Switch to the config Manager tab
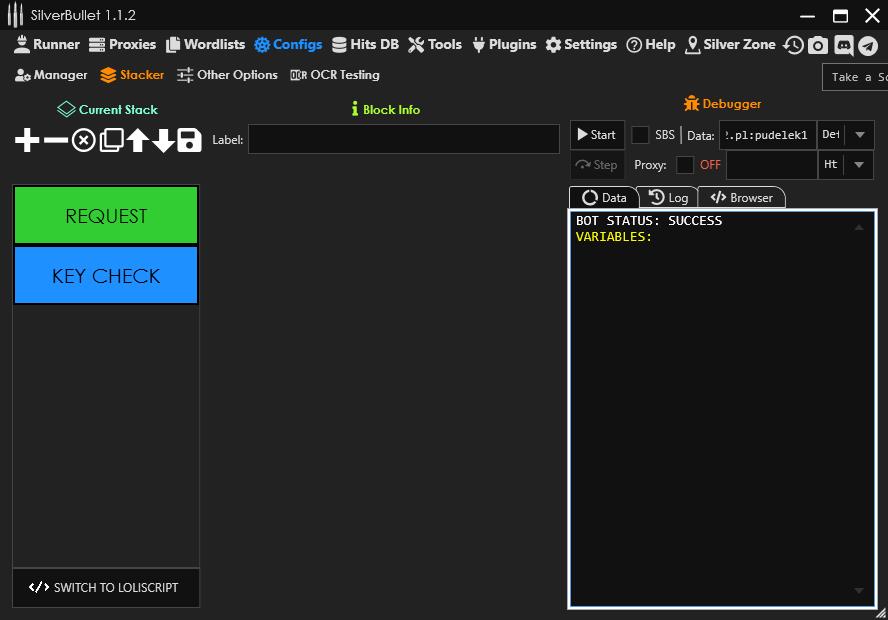Image resolution: width=888 pixels, height=620 pixels. pos(51,75)
